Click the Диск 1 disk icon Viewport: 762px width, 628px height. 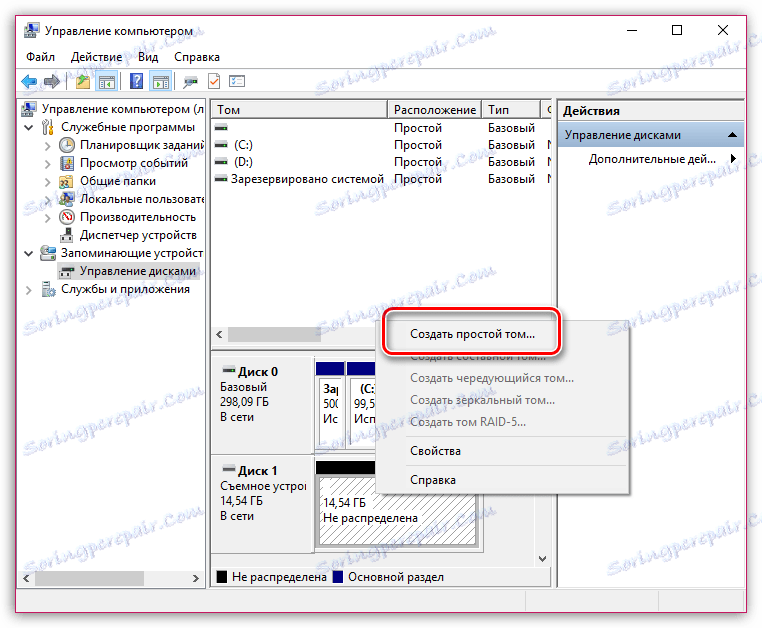coord(229,470)
